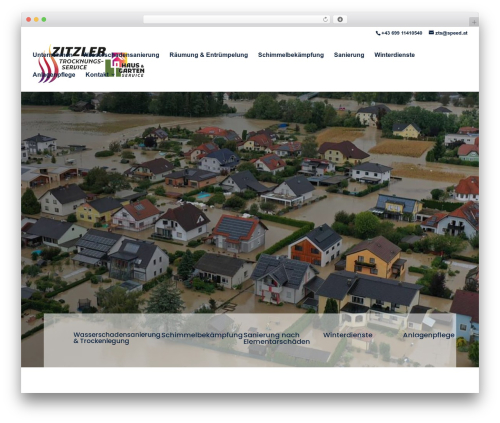Open the Sanierung menu item
Screen dimensions: 500x423
pyautogui.click(x=349, y=55)
